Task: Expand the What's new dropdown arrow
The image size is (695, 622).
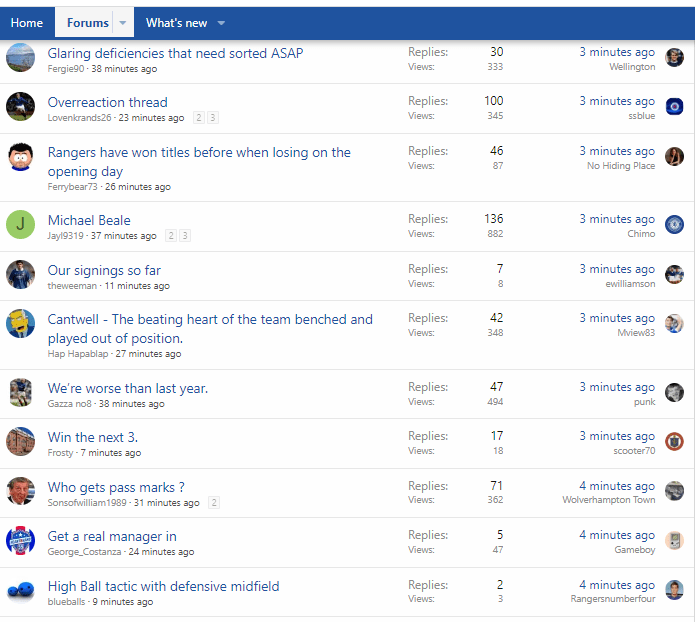Action: click(x=221, y=23)
